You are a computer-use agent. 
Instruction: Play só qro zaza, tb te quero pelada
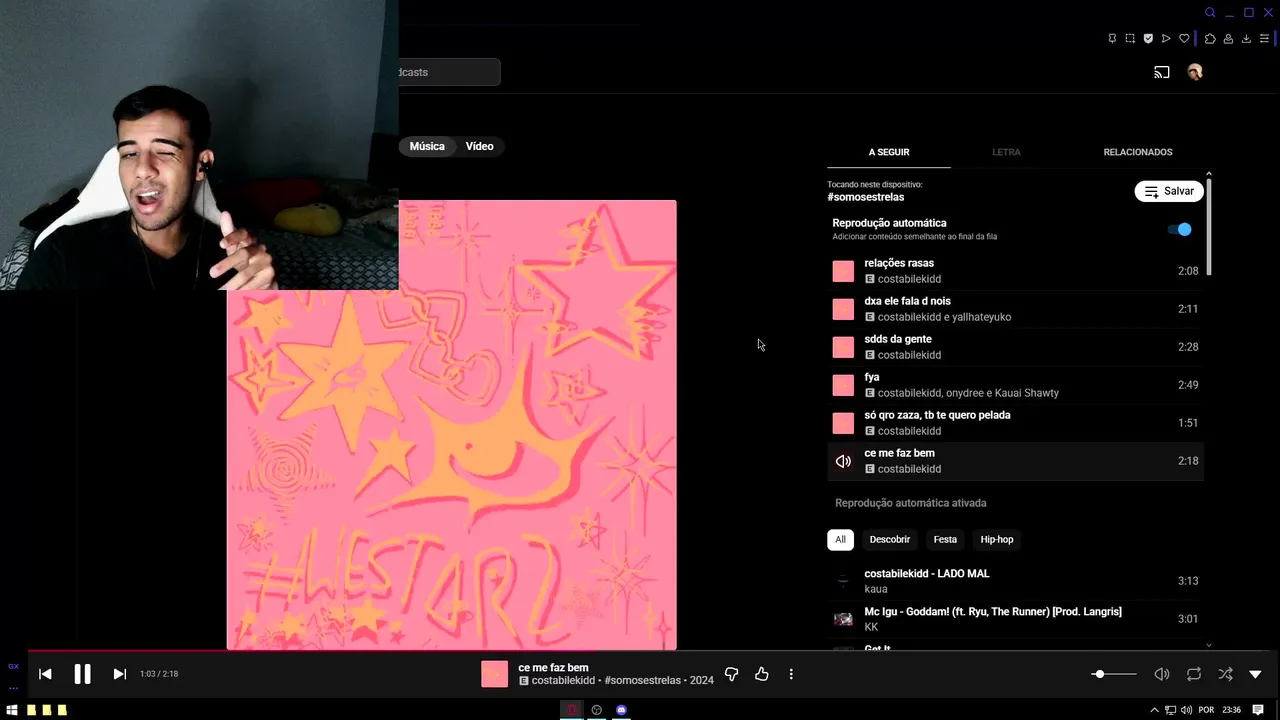[x=1015, y=423]
